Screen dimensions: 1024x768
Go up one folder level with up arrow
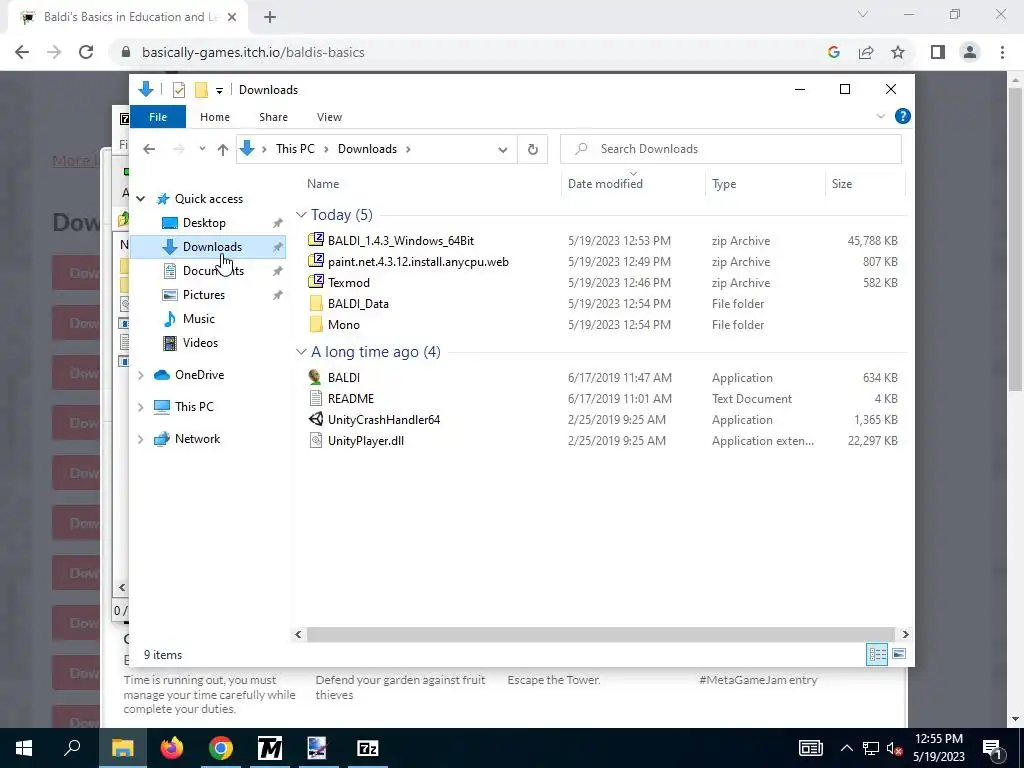223,150
